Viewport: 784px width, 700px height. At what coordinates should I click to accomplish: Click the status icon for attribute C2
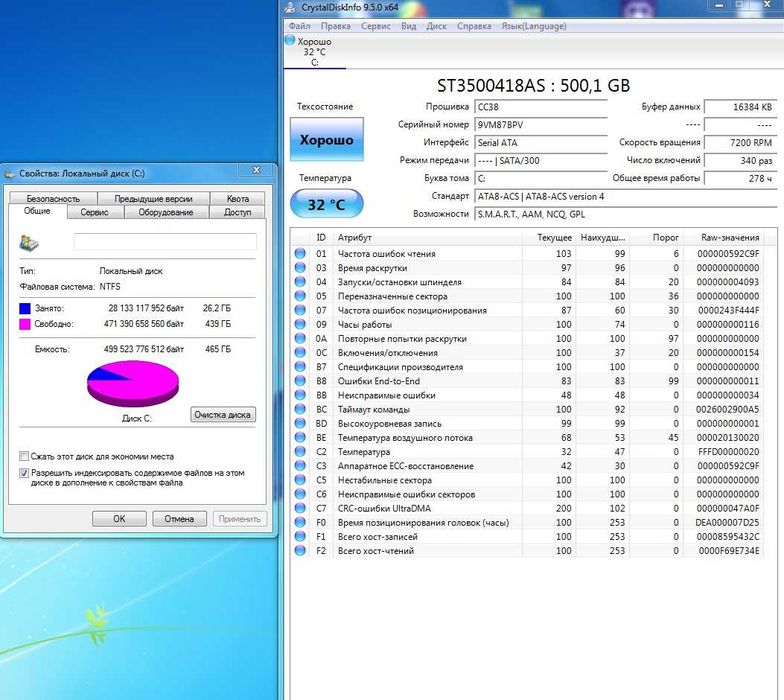click(x=300, y=452)
